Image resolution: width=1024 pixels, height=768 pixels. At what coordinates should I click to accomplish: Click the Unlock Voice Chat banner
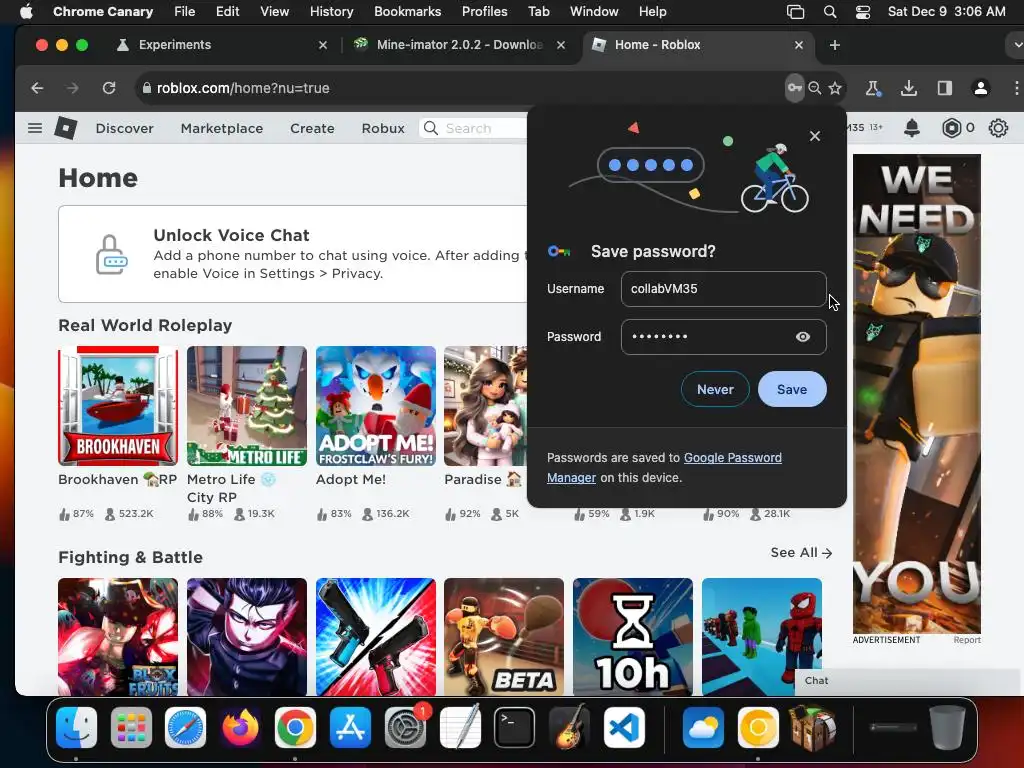coord(293,254)
